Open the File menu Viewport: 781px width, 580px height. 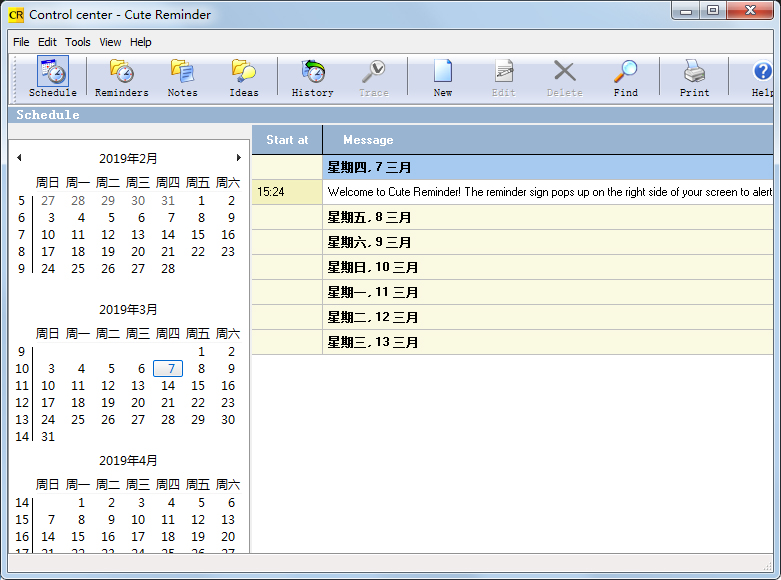click(21, 42)
